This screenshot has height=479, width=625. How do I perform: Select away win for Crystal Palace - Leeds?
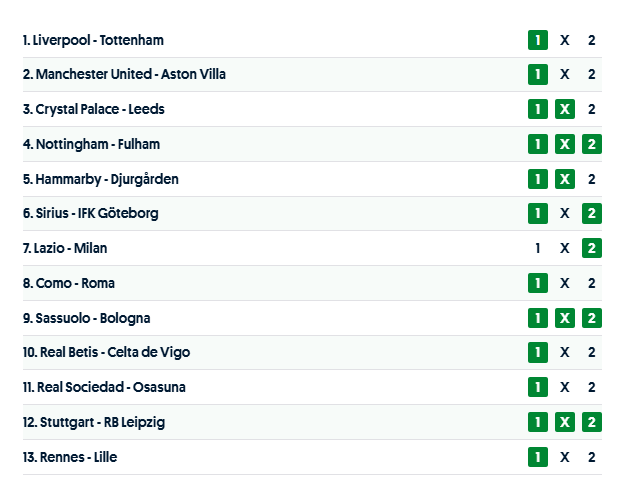coord(592,110)
